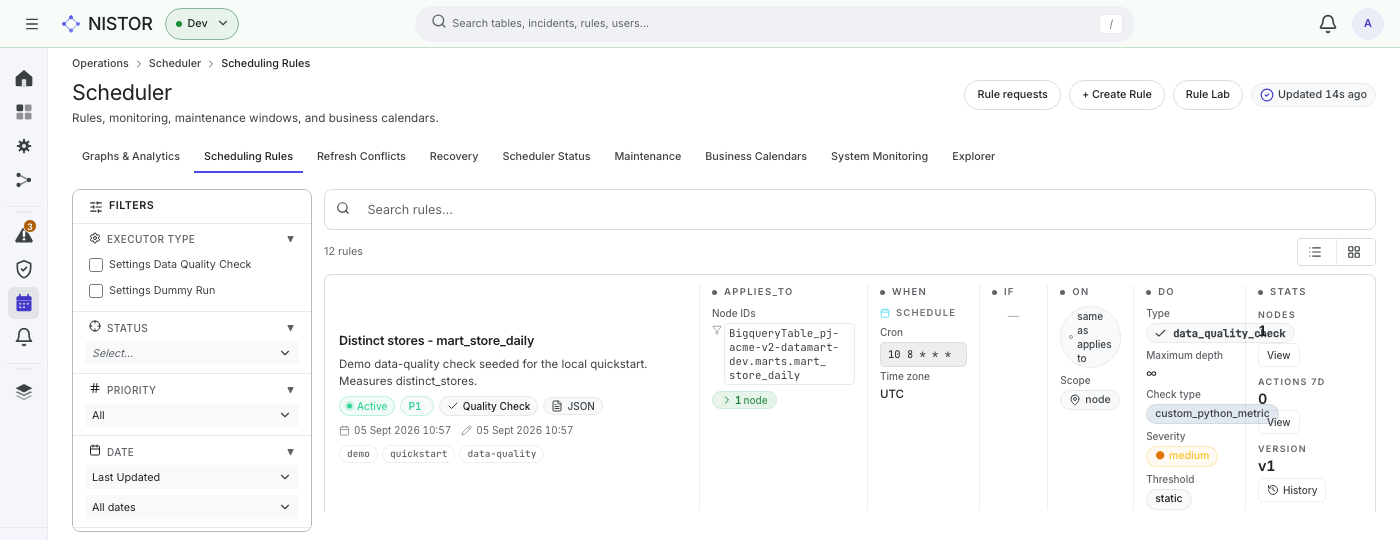The width and height of the screenshot is (1400, 540).
Task: Click the global search magnifier icon
Action: click(x=438, y=22)
